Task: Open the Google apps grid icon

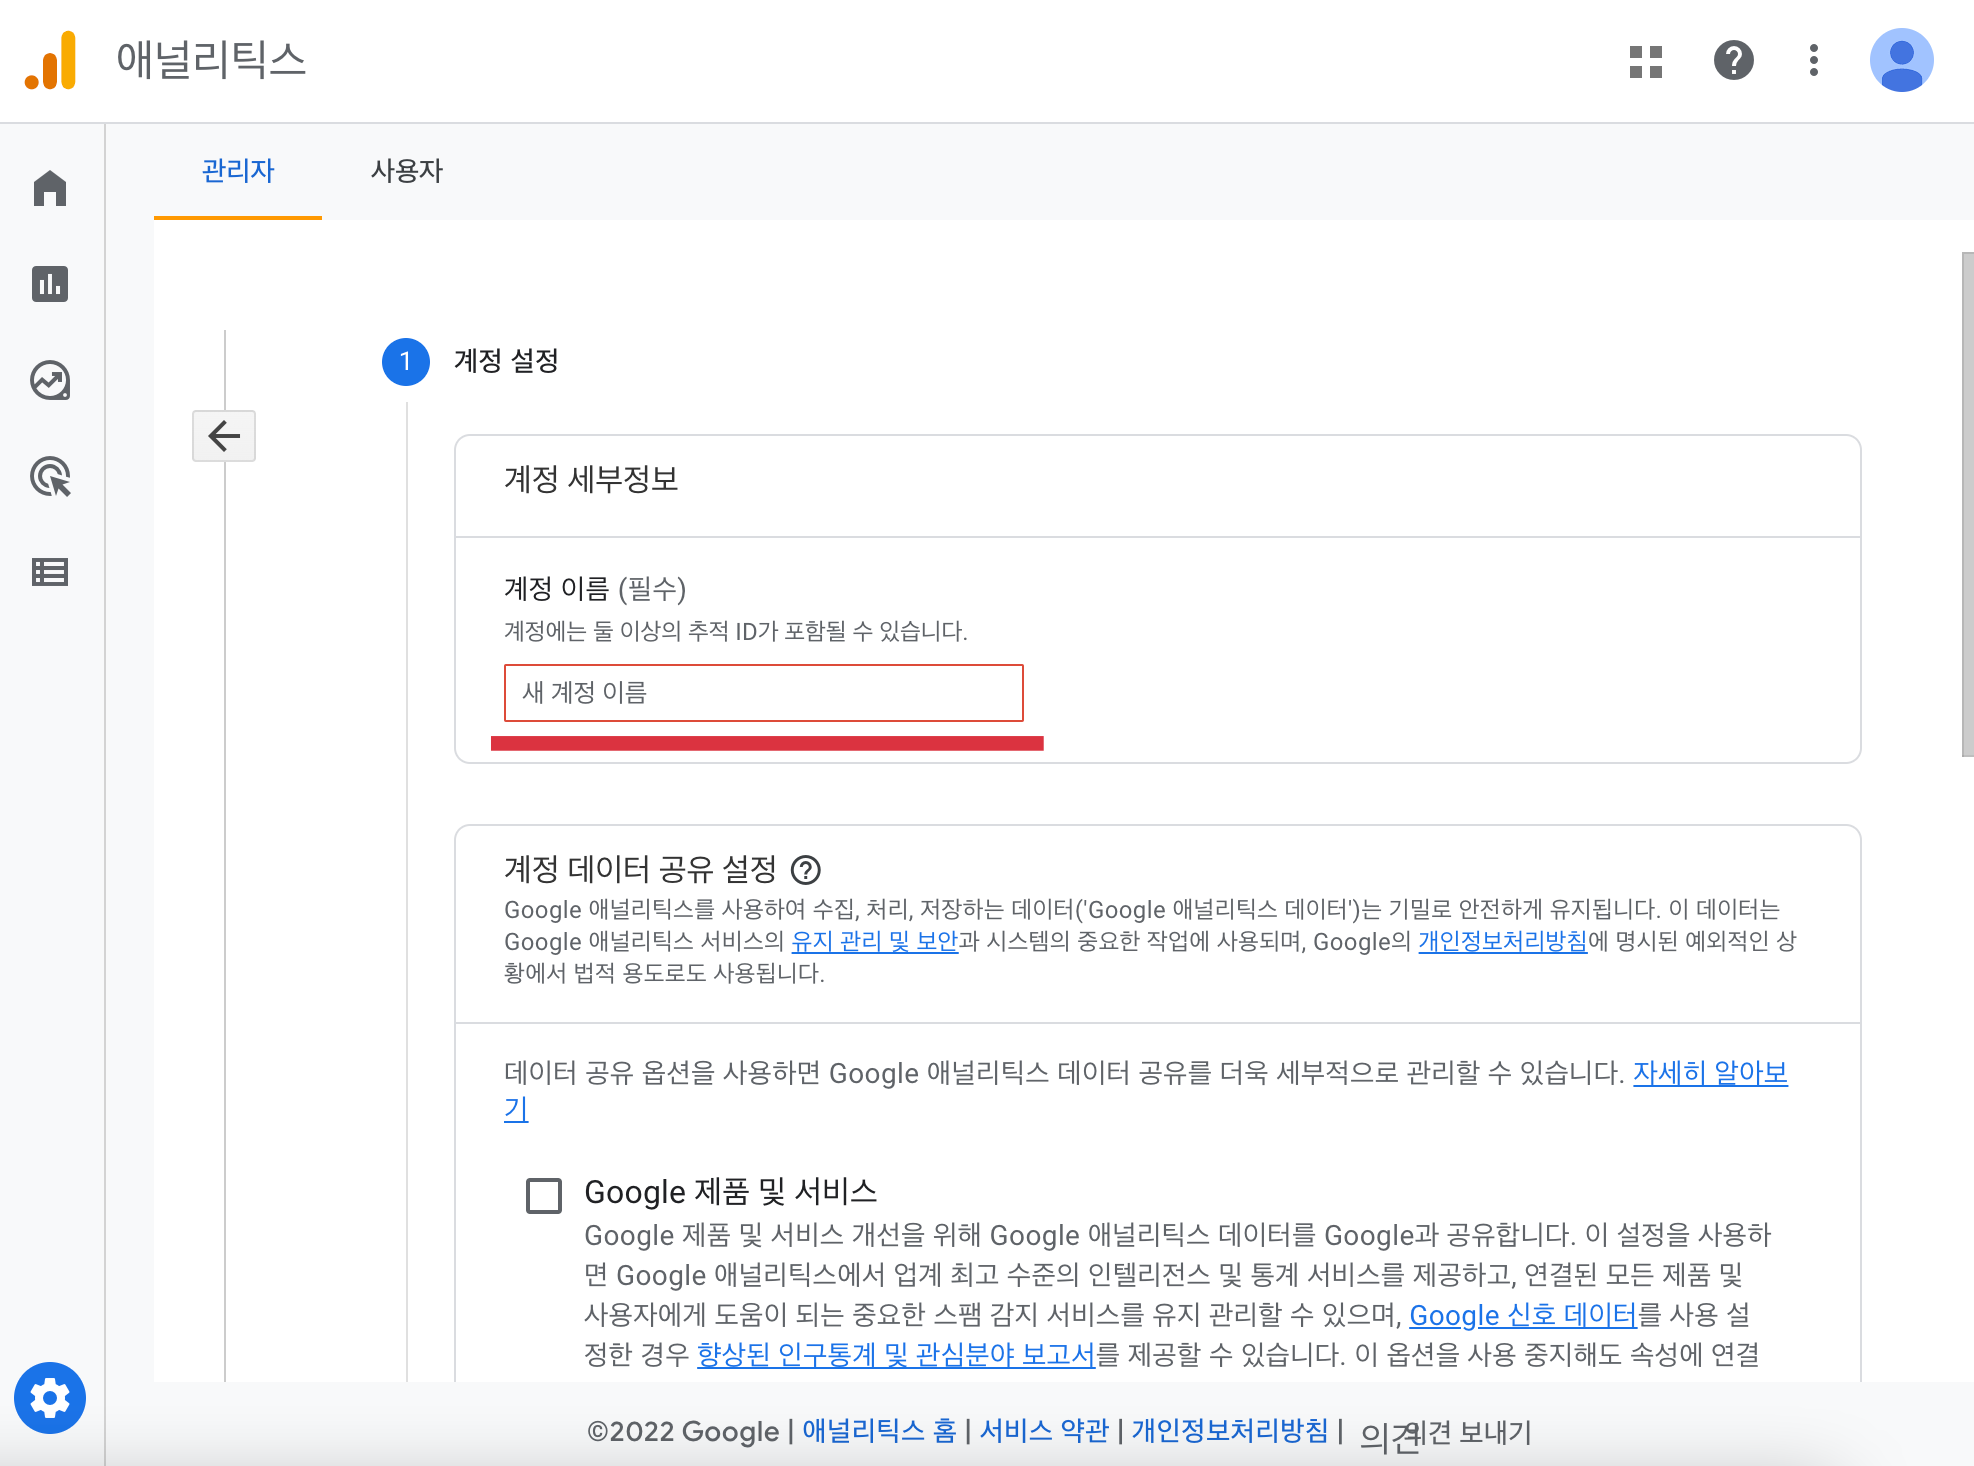Action: pyautogui.click(x=1645, y=61)
